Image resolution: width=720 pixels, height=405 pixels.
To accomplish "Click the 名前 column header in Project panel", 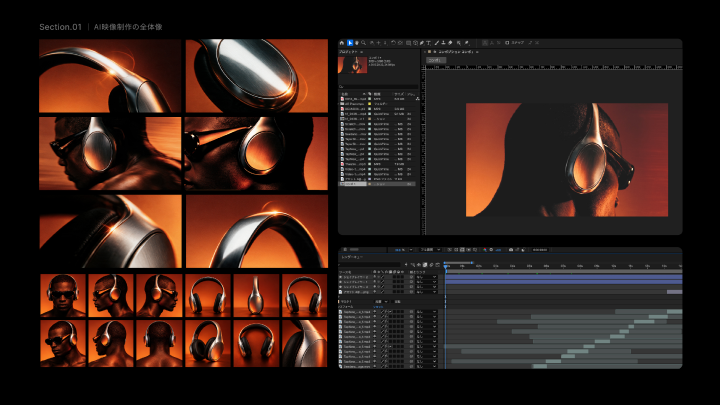I will click(344, 94).
